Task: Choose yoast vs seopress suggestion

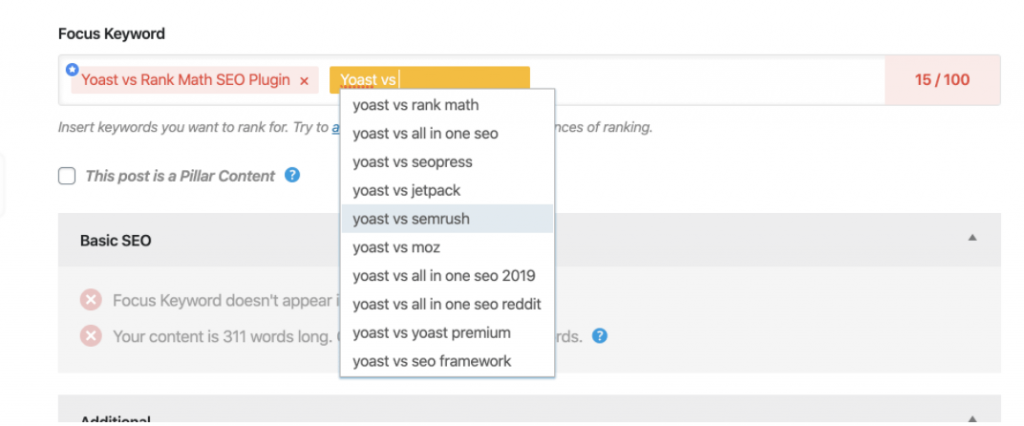Action: point(412,162)
